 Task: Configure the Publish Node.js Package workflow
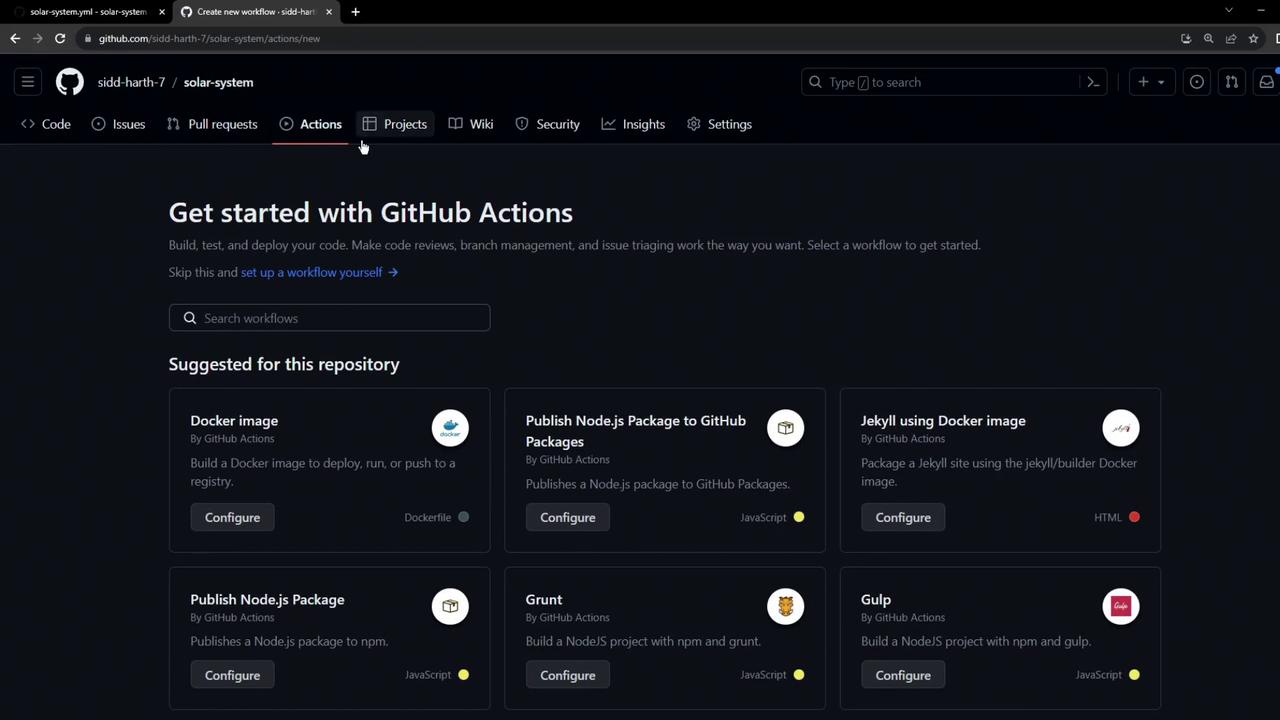(232, 675)
